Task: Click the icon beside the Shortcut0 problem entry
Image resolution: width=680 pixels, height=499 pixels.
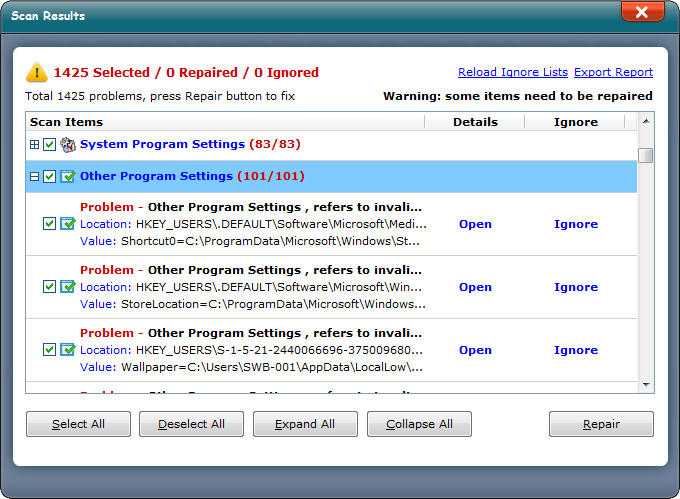Action: [68, 224]
